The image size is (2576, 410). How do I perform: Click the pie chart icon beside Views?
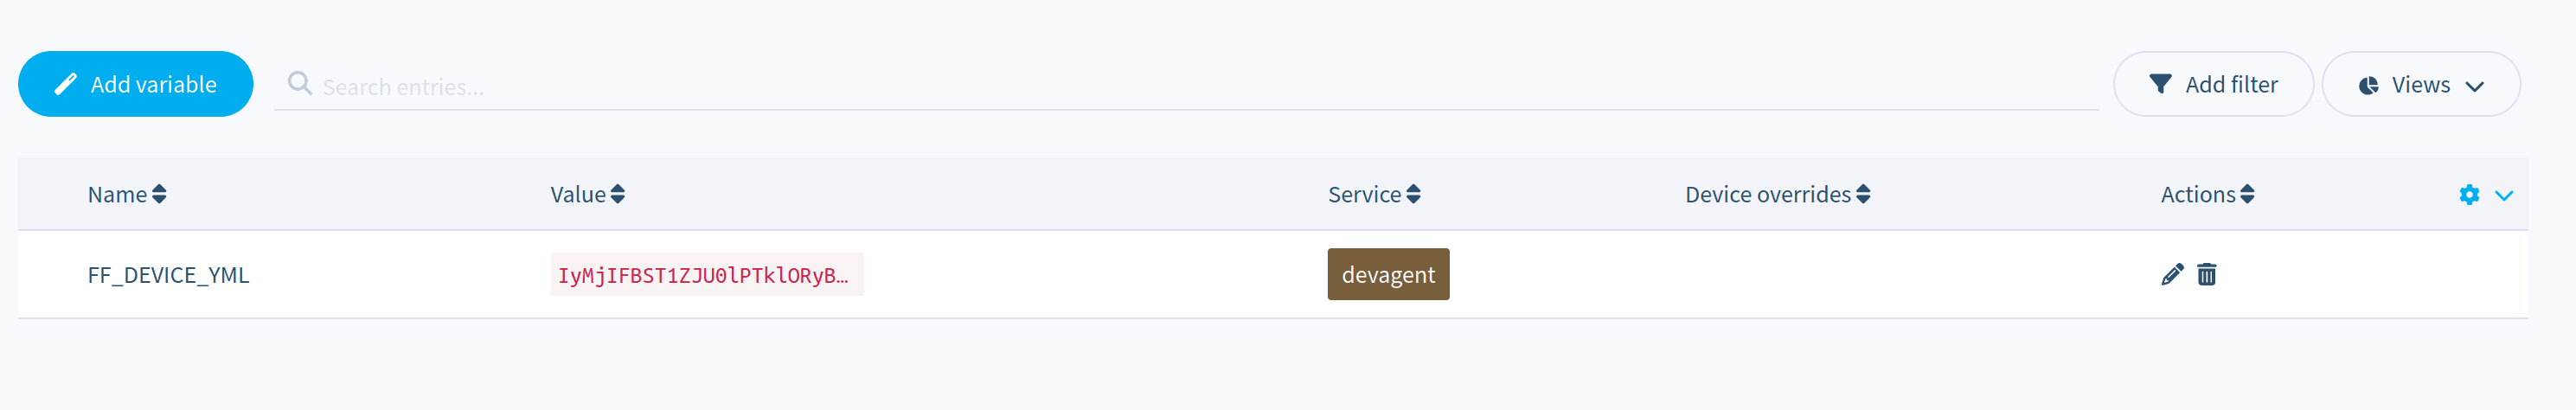(2368, 86)
